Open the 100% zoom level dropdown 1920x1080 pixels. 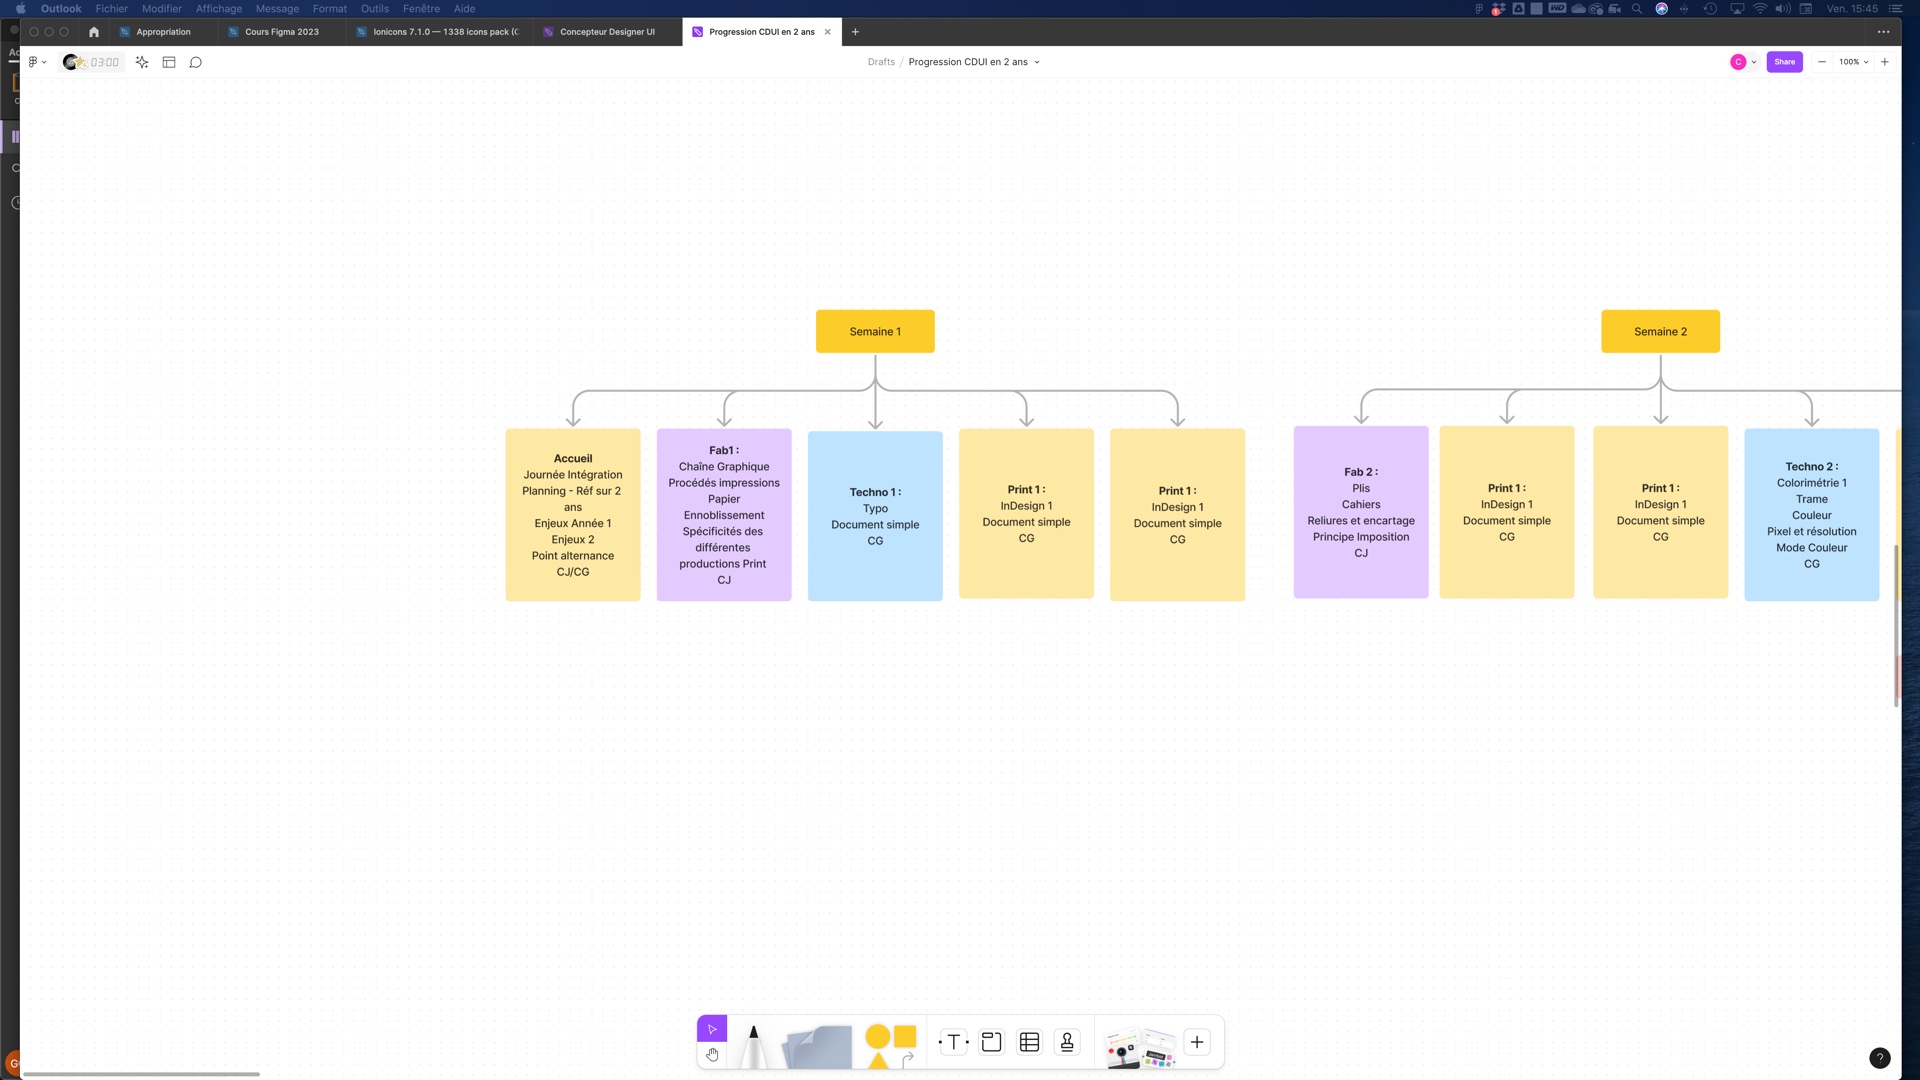tap(1853, 62)
